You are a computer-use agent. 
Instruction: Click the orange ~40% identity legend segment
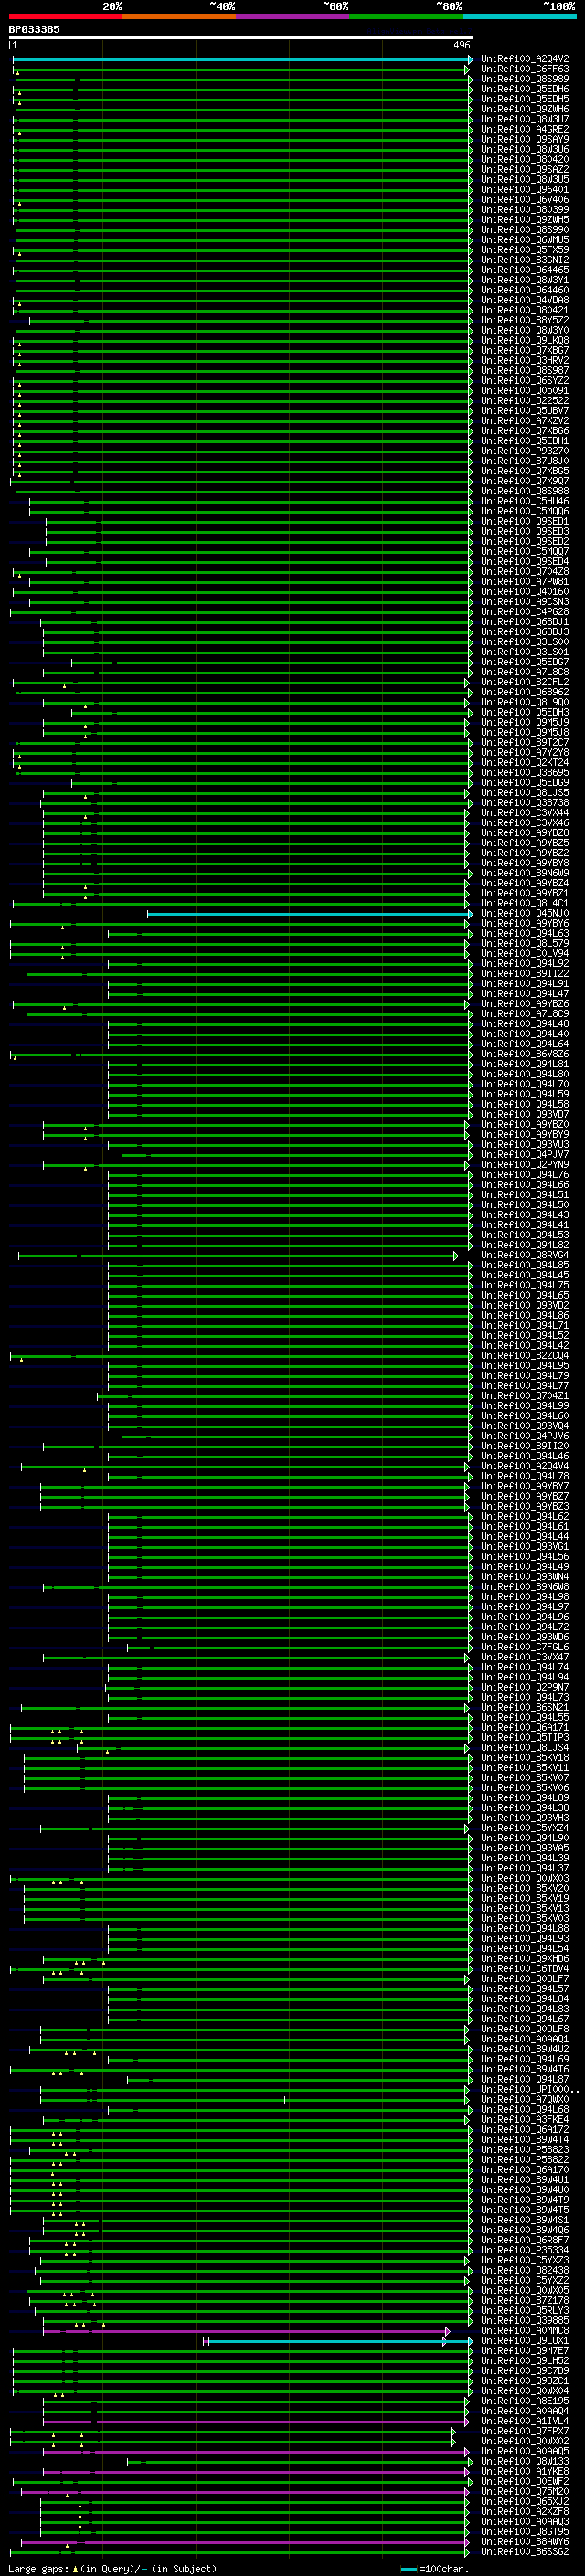(x=179, y=16)
